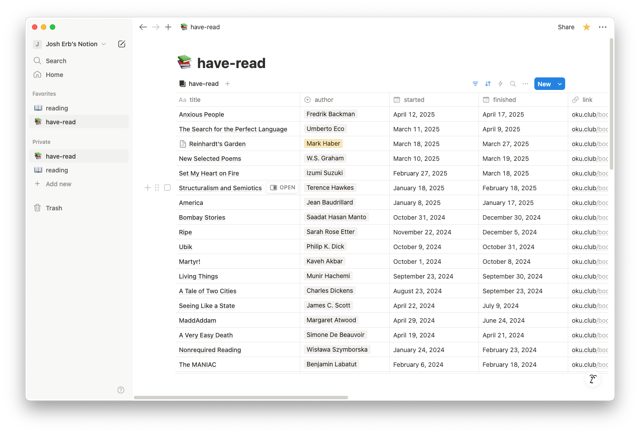The height and width of the screenshot is (434, 640).
Task: Click the Share button
Action: pos(566,27)
